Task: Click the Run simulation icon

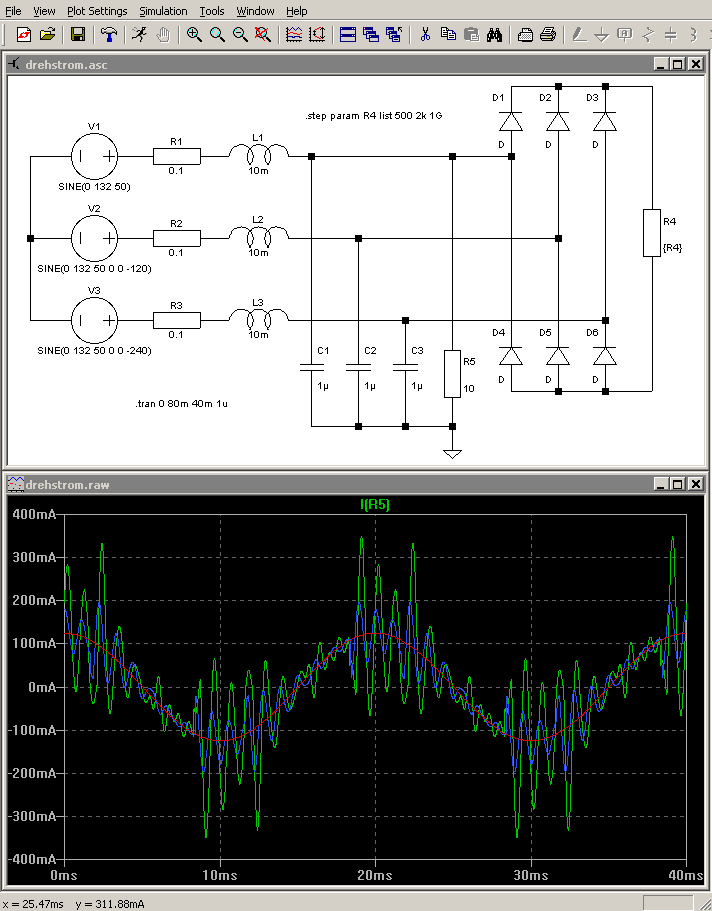Action: click(140, 34)
